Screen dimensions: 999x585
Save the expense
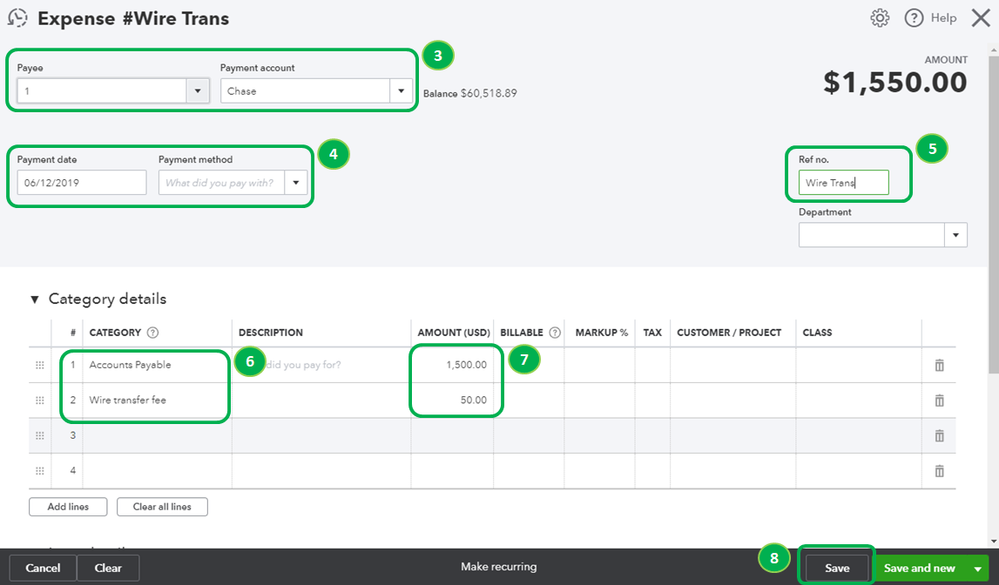(836, 566)
